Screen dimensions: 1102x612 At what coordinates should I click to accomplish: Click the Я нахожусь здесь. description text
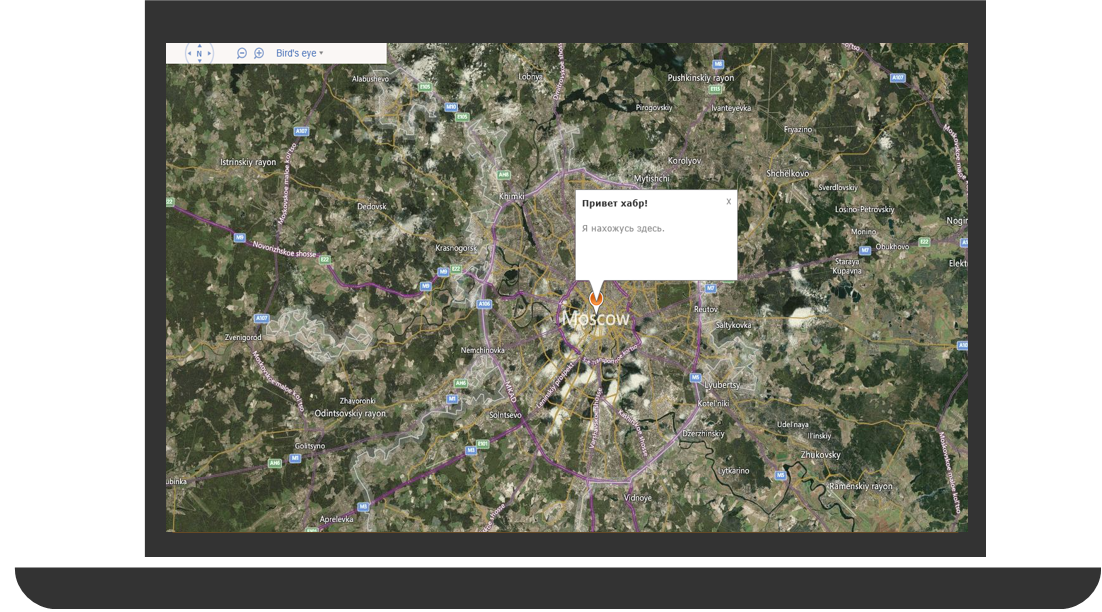[x=623, y=228]
